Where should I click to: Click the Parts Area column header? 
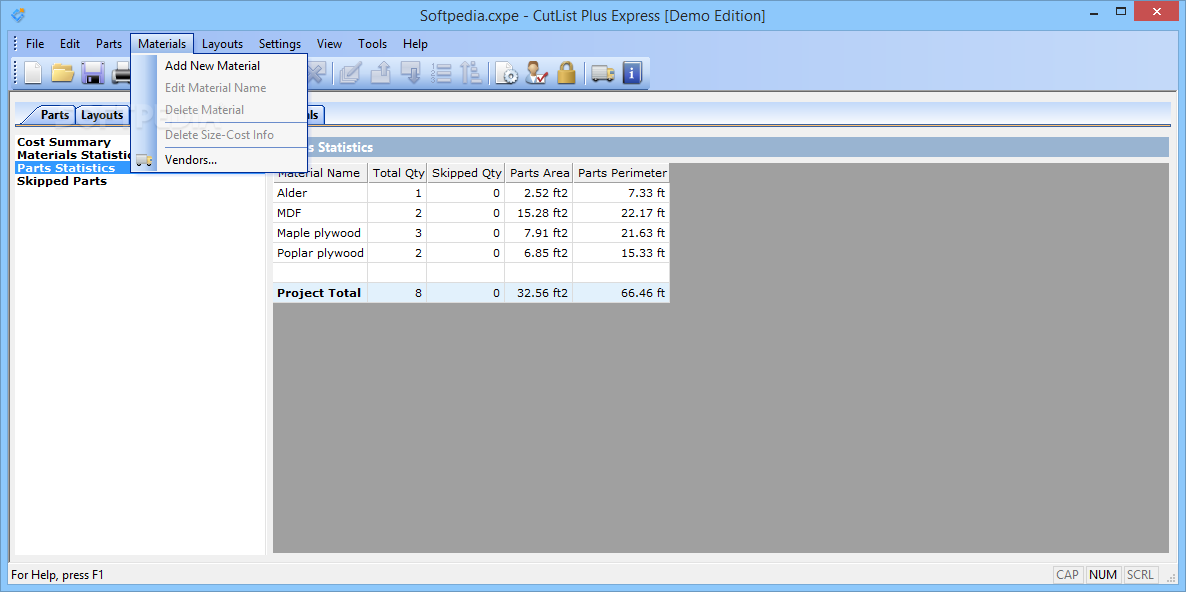[x=539, y=173]
